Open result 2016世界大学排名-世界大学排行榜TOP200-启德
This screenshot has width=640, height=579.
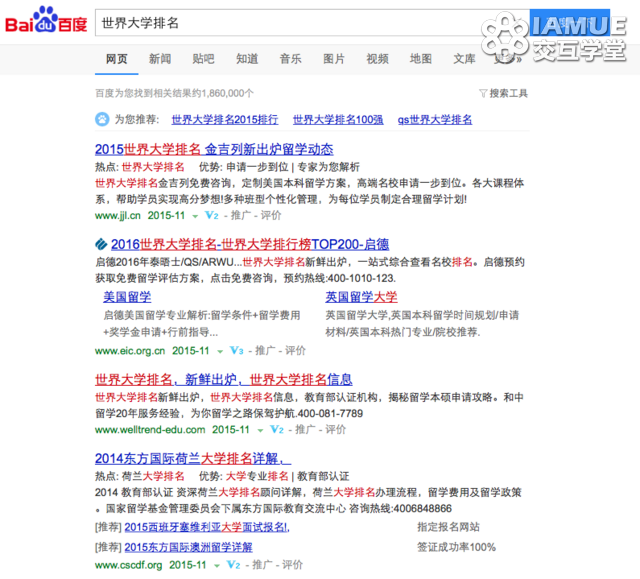(x=250, y=244)
